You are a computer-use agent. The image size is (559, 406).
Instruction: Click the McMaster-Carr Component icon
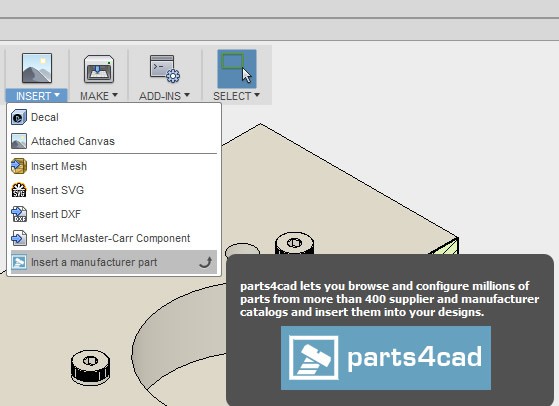[19, 238]
